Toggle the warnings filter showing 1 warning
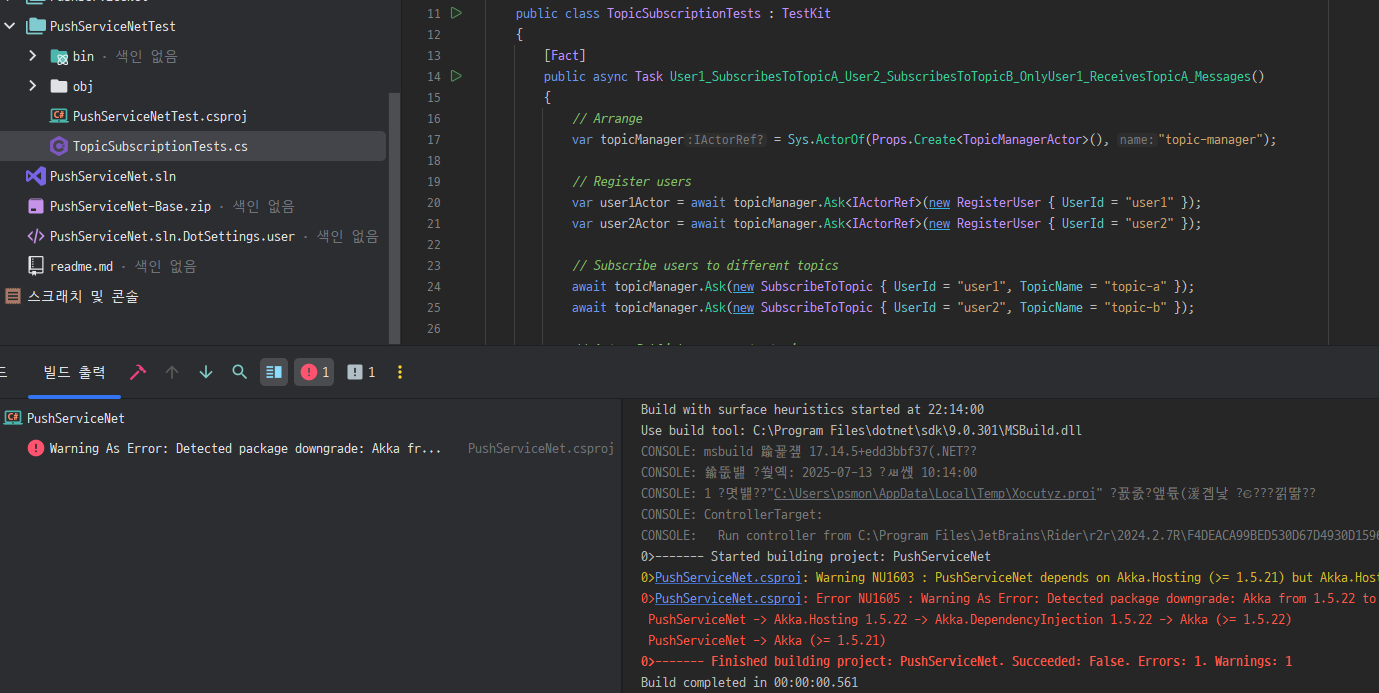The height and width of the screenshot is (693, 1379). (x=361, y=372)
